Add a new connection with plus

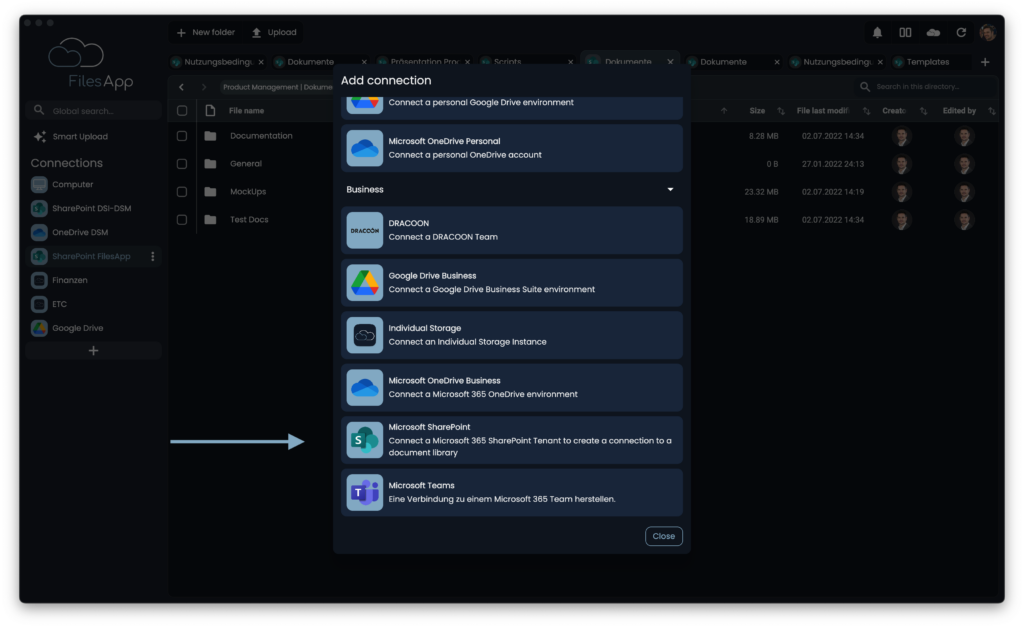click(x=93, y=351)
